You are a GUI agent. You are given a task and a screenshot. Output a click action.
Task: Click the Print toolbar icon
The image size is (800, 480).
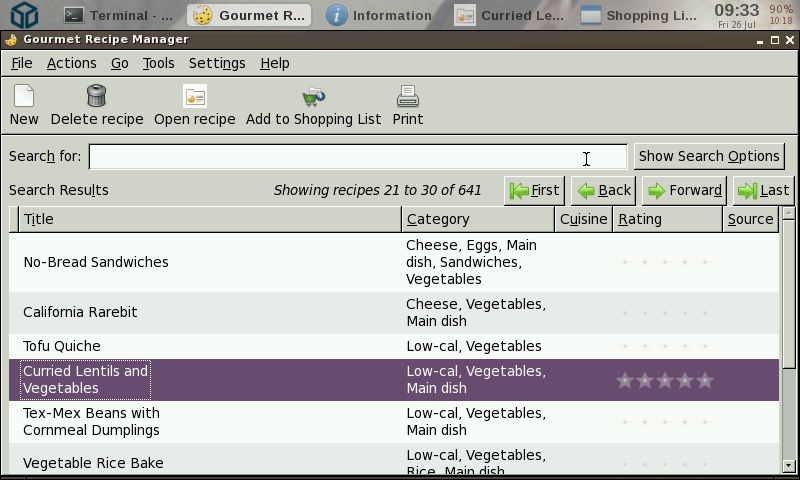(407, 97)
